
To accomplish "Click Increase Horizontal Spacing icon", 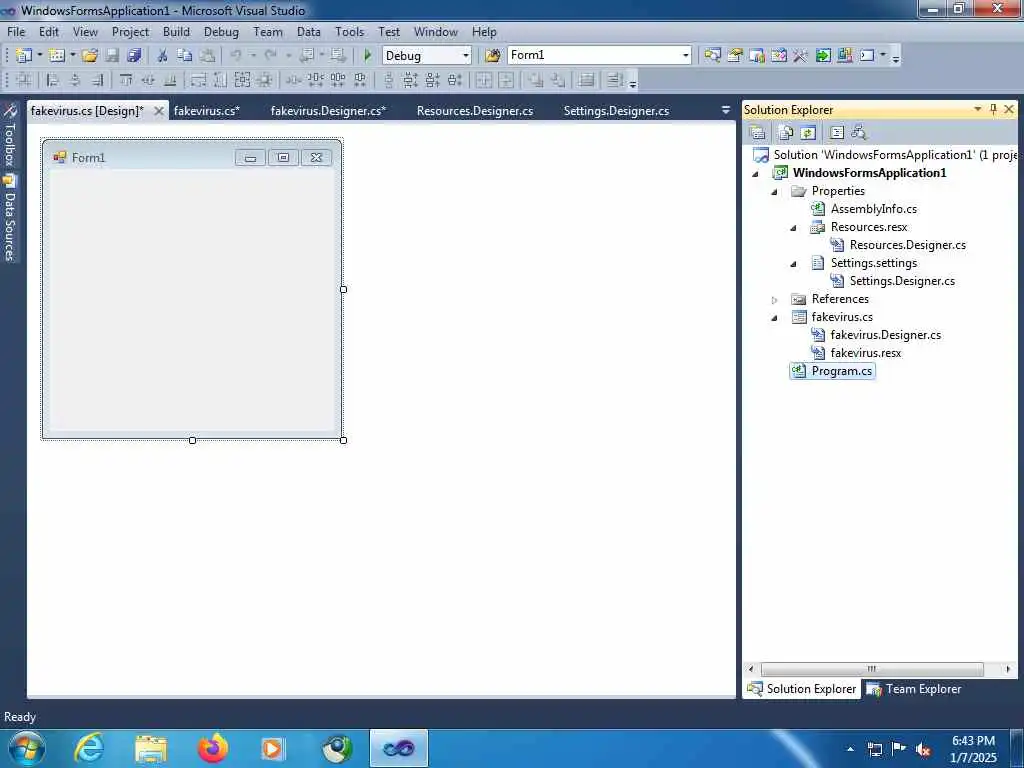I will pyautogui.click(x=315, y=80).
